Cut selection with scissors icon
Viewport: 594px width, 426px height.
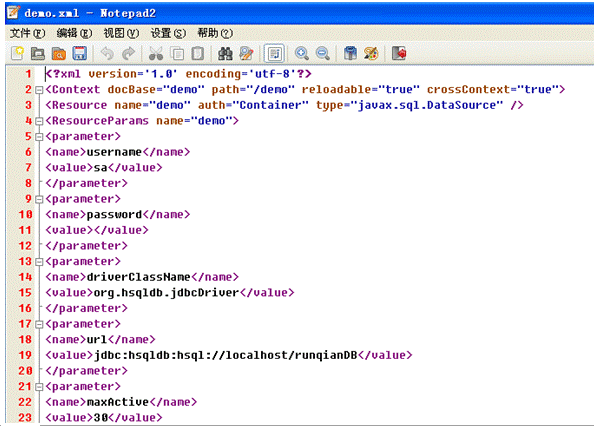pos(156,53)
